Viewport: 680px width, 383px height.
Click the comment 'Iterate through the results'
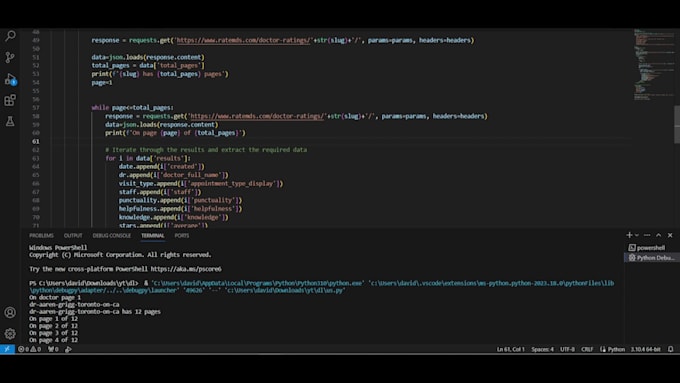tap(206, 150)
